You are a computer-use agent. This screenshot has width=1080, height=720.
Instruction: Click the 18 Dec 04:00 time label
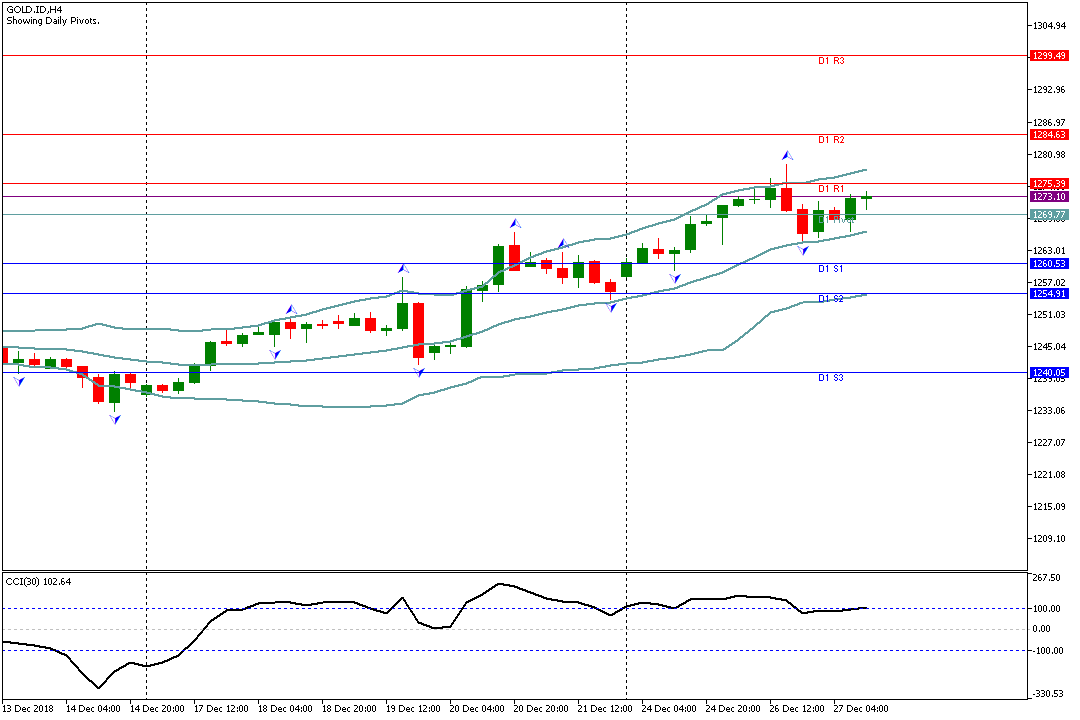[285, 709]
